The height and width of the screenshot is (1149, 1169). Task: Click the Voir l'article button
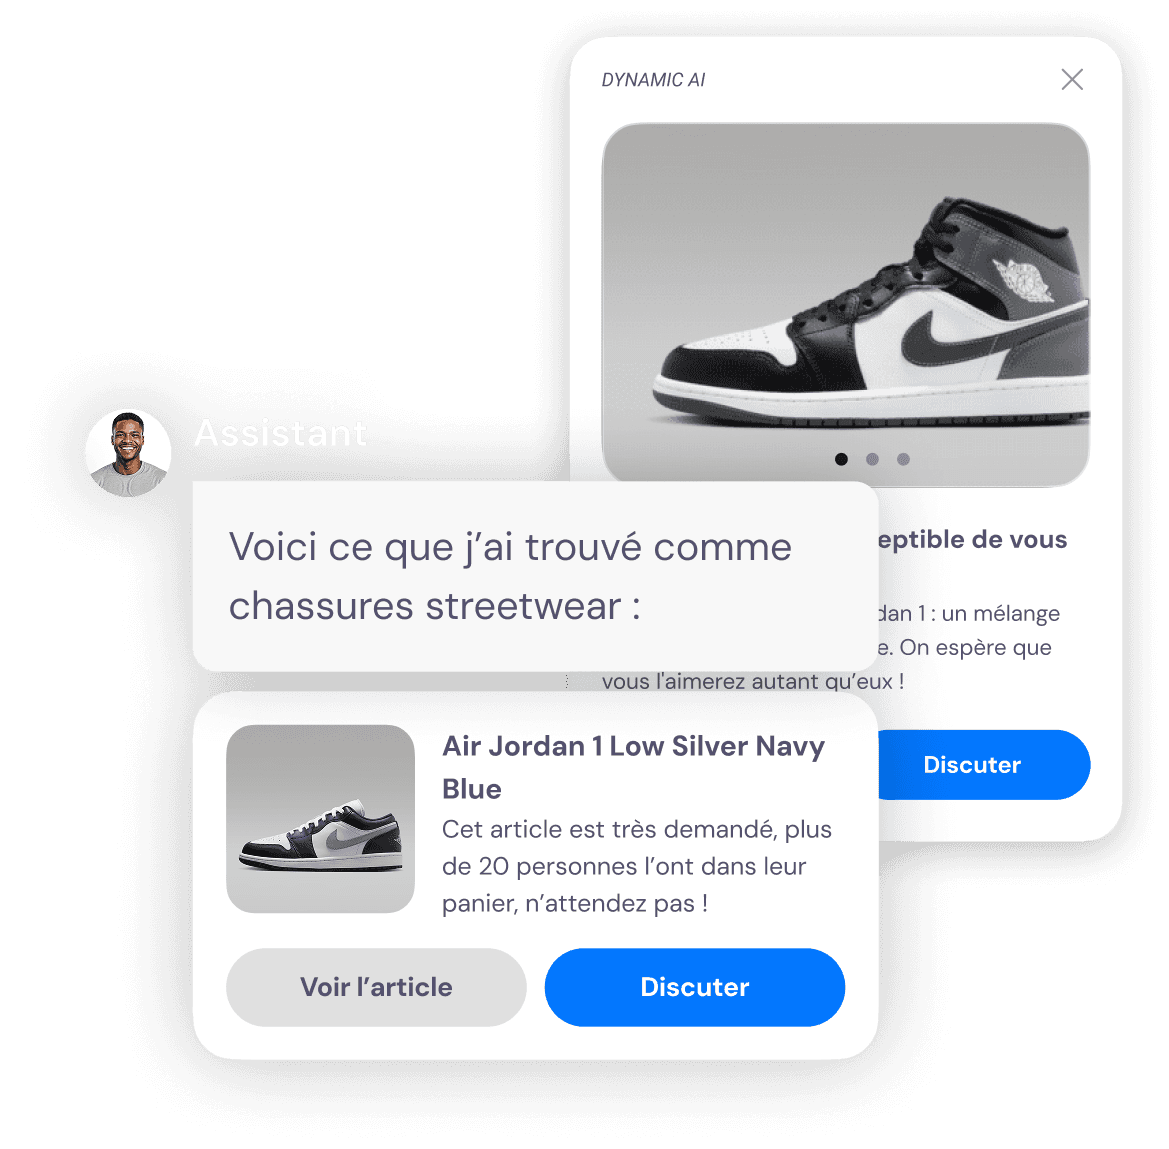tap(376, 986)
